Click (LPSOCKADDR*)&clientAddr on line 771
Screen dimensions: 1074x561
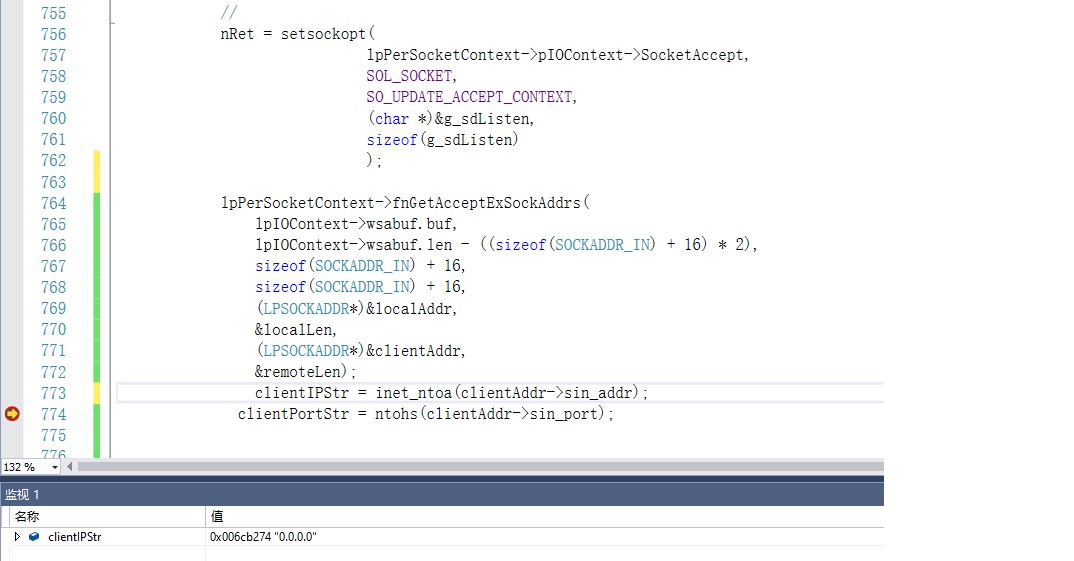pos(358,351)
